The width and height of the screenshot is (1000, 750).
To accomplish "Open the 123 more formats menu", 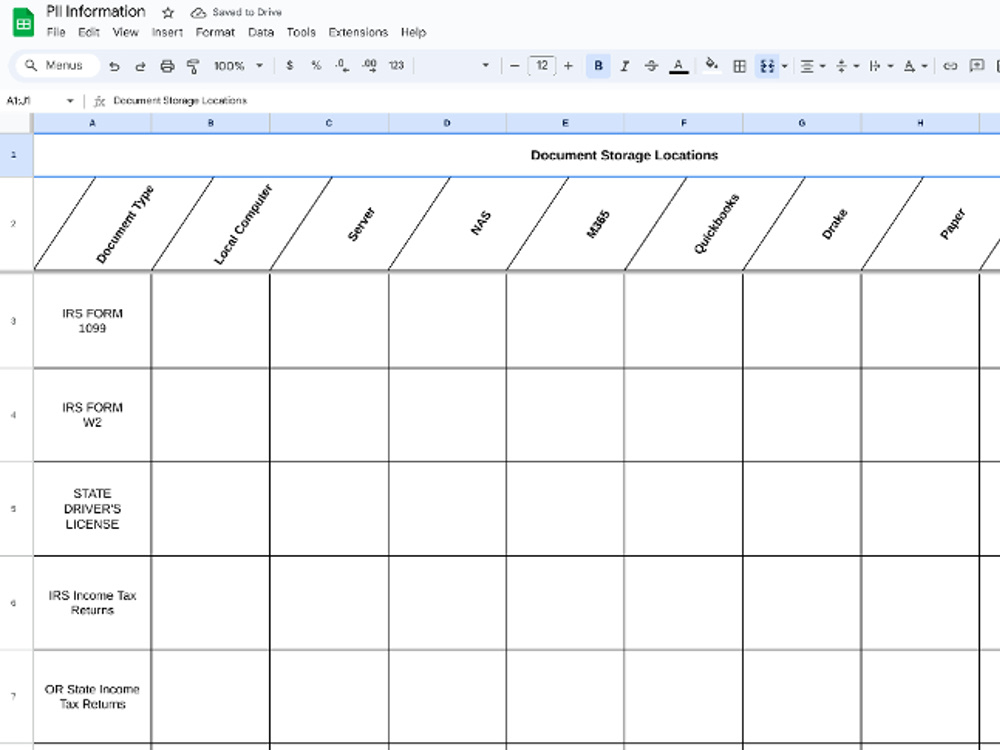I will pyautogui.click(x=396, y=65).
